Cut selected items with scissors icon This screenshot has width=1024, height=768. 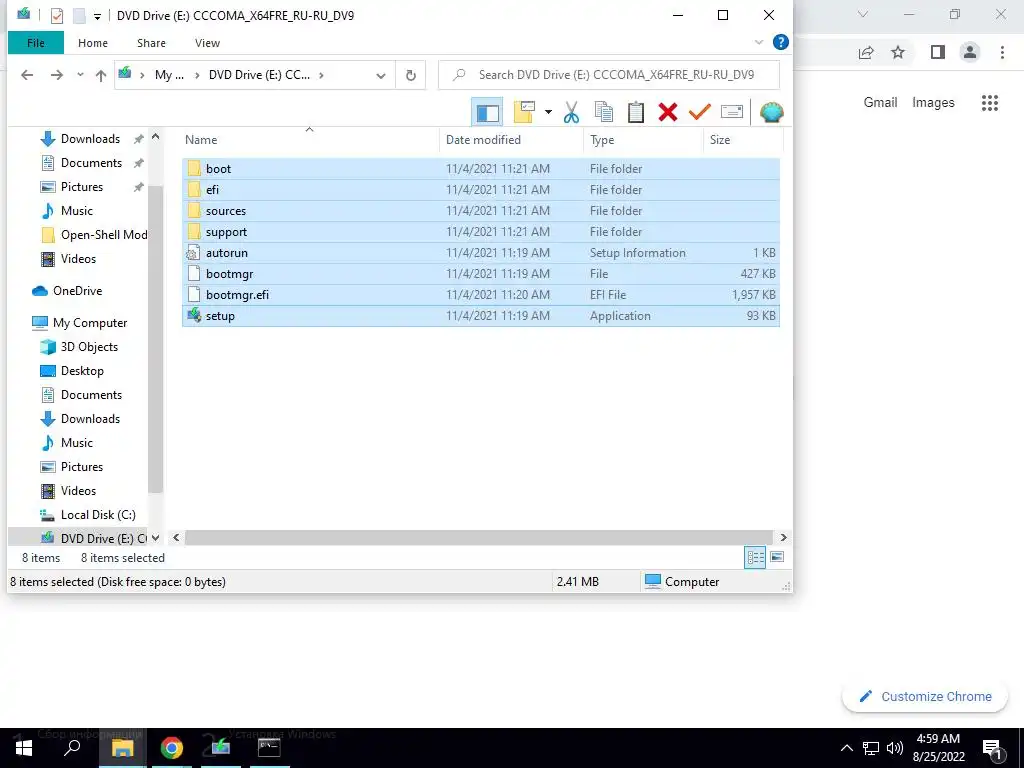pos(571,112)
